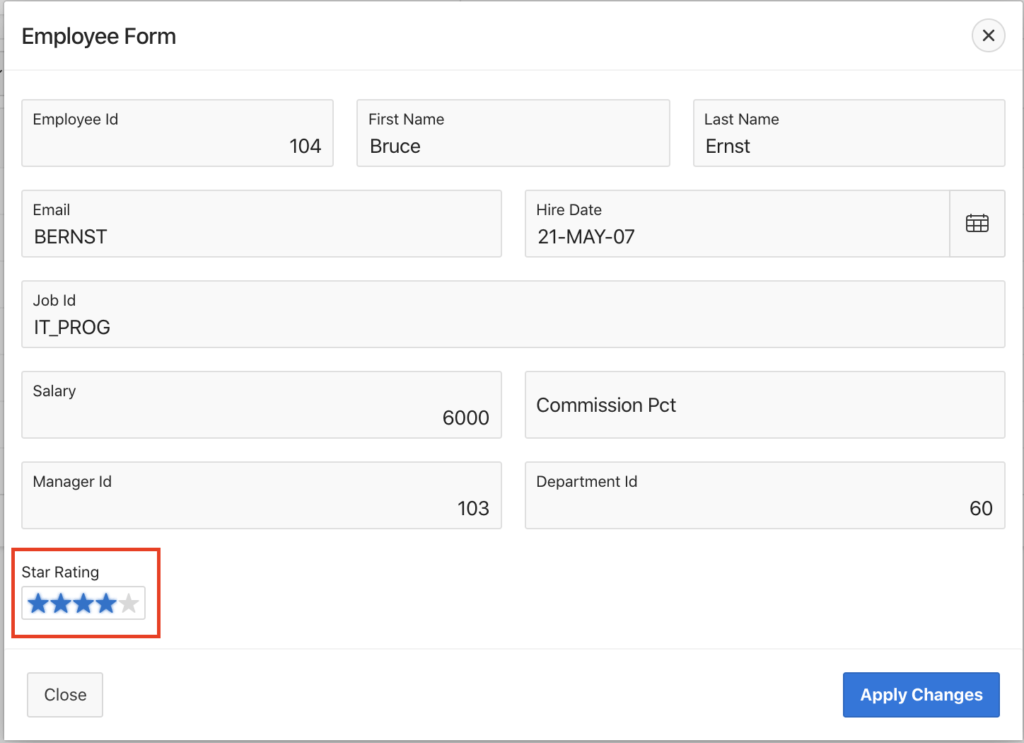Viewport: 1024px width, 743px height.
Task: Edit the Manager Id field 103
Action: tap(261, 496)
